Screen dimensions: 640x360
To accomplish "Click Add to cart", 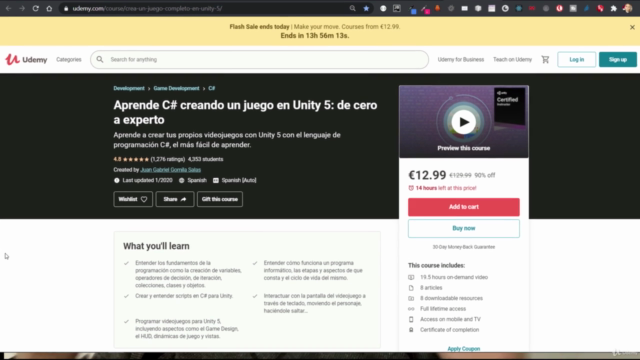I will pos(464,207).
